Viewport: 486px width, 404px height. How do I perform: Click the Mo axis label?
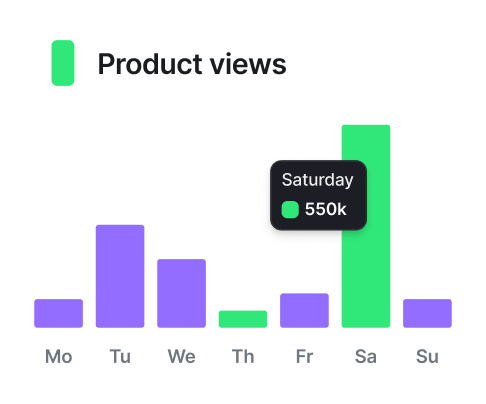[x=59, y=356]
